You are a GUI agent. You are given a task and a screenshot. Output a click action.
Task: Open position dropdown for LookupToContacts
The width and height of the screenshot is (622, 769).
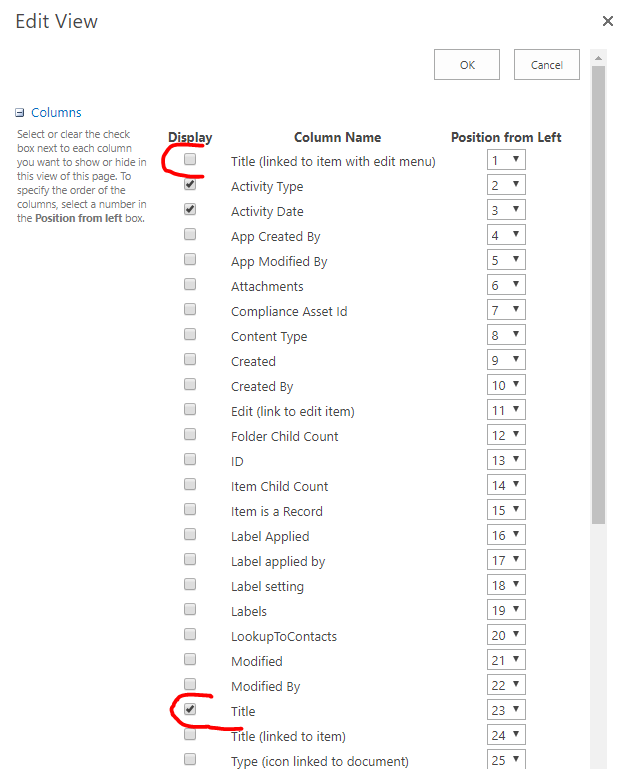(x=506, y=636)
